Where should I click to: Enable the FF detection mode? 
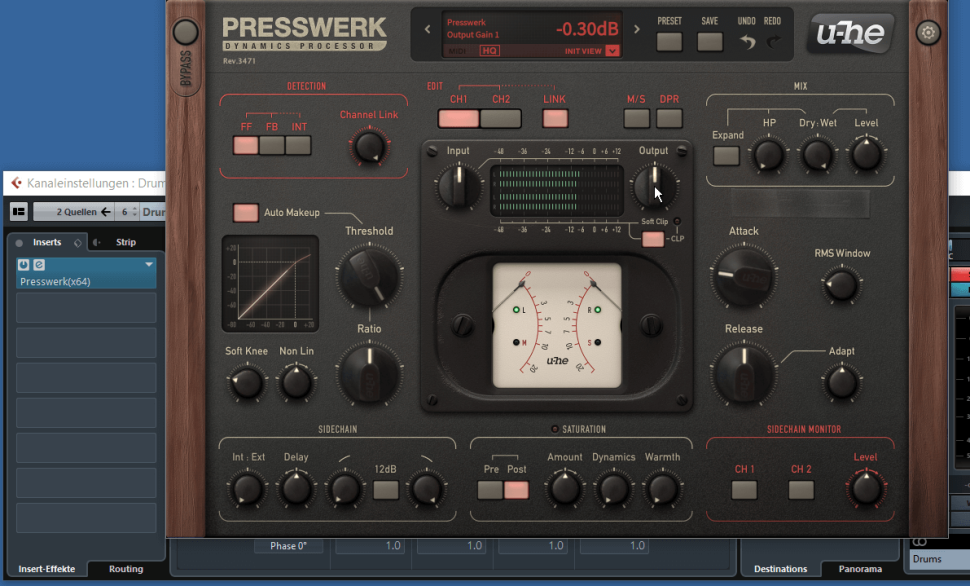tap(246, 145)
